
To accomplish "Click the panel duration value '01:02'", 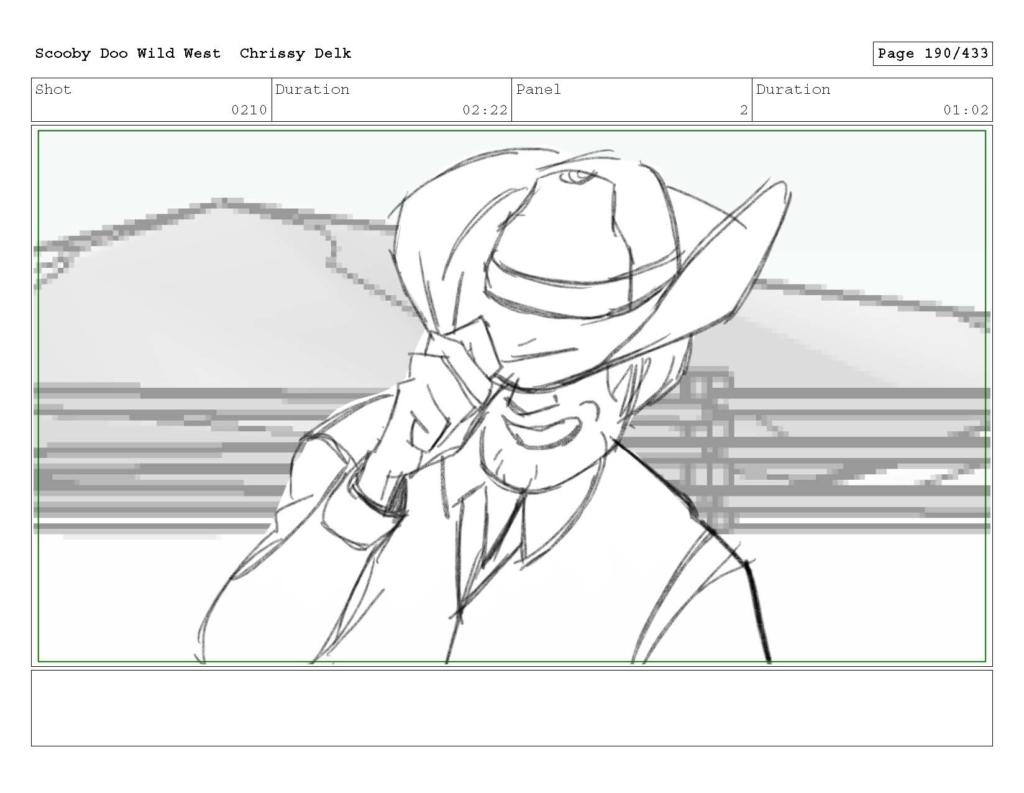I will tap(965, 110).
